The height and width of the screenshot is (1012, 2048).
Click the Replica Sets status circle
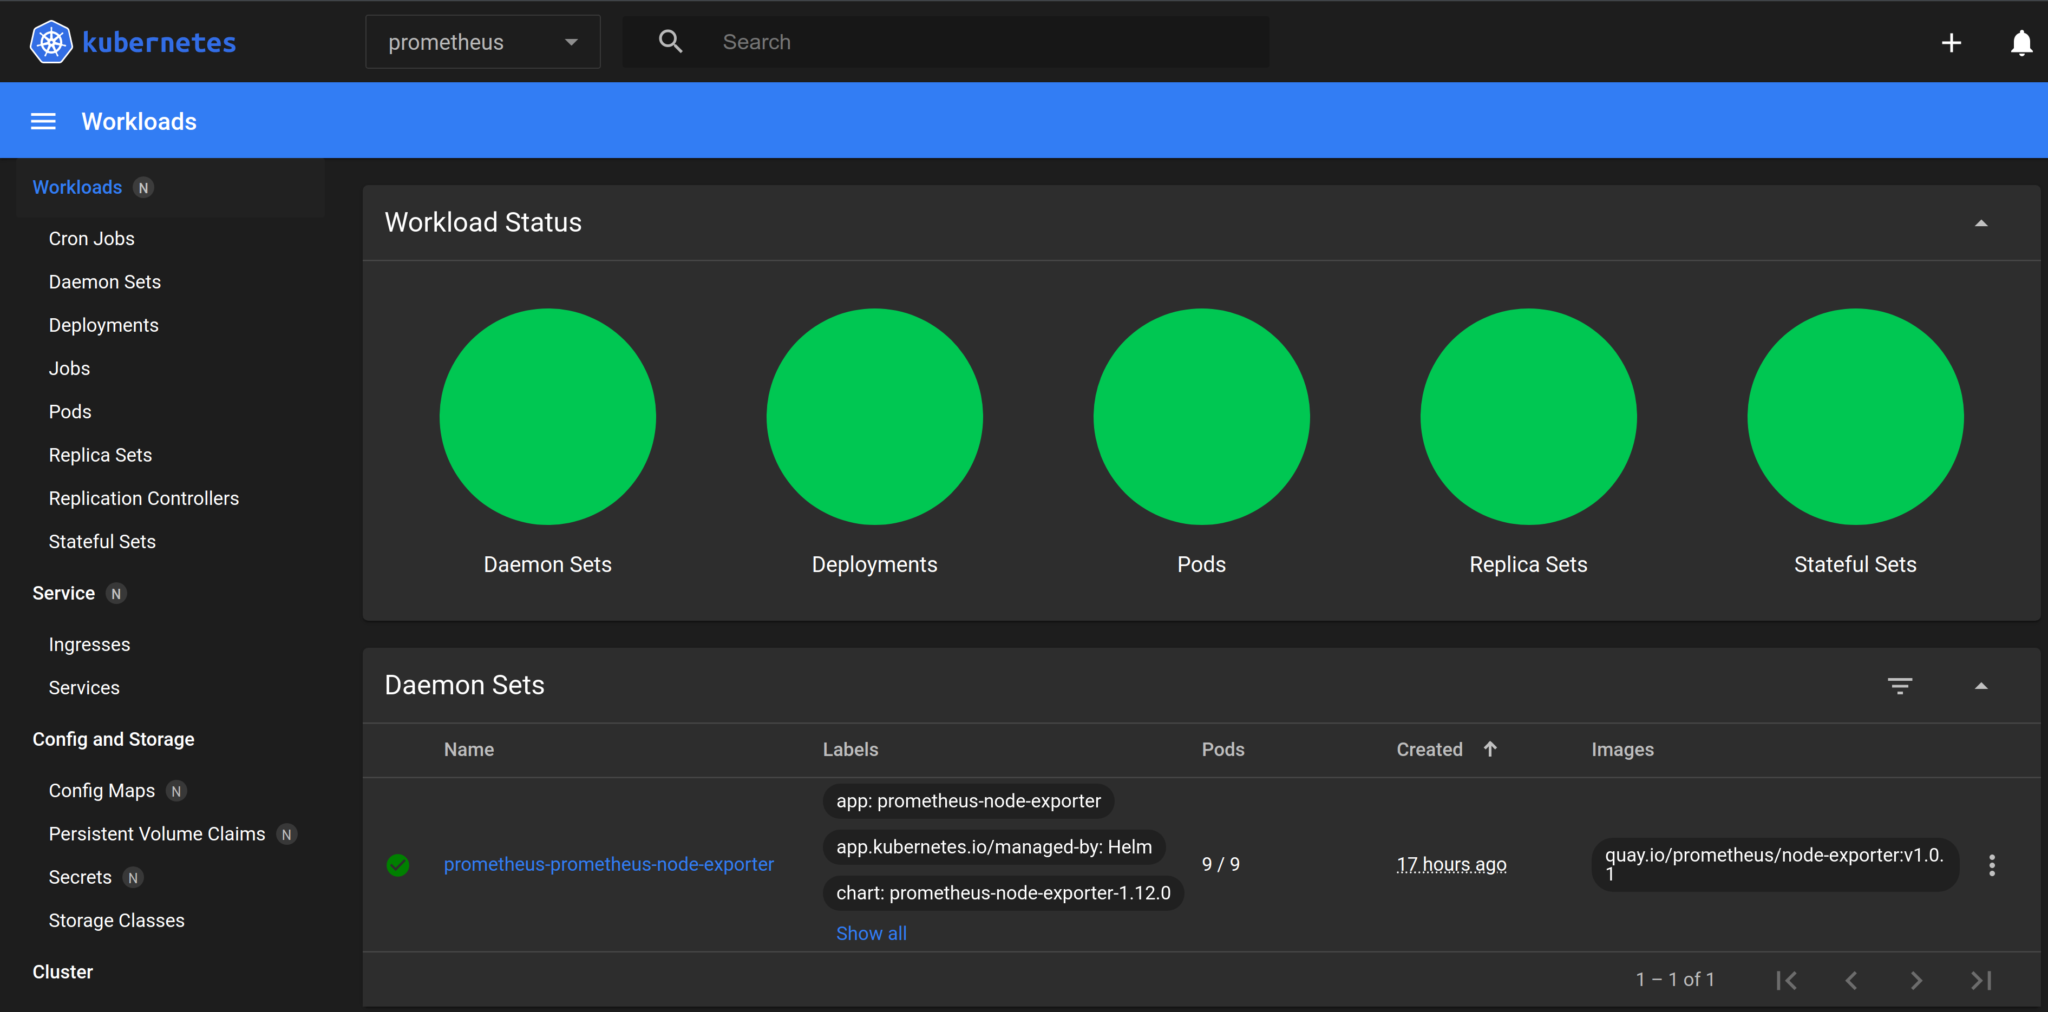click(x=1529, y=416)
